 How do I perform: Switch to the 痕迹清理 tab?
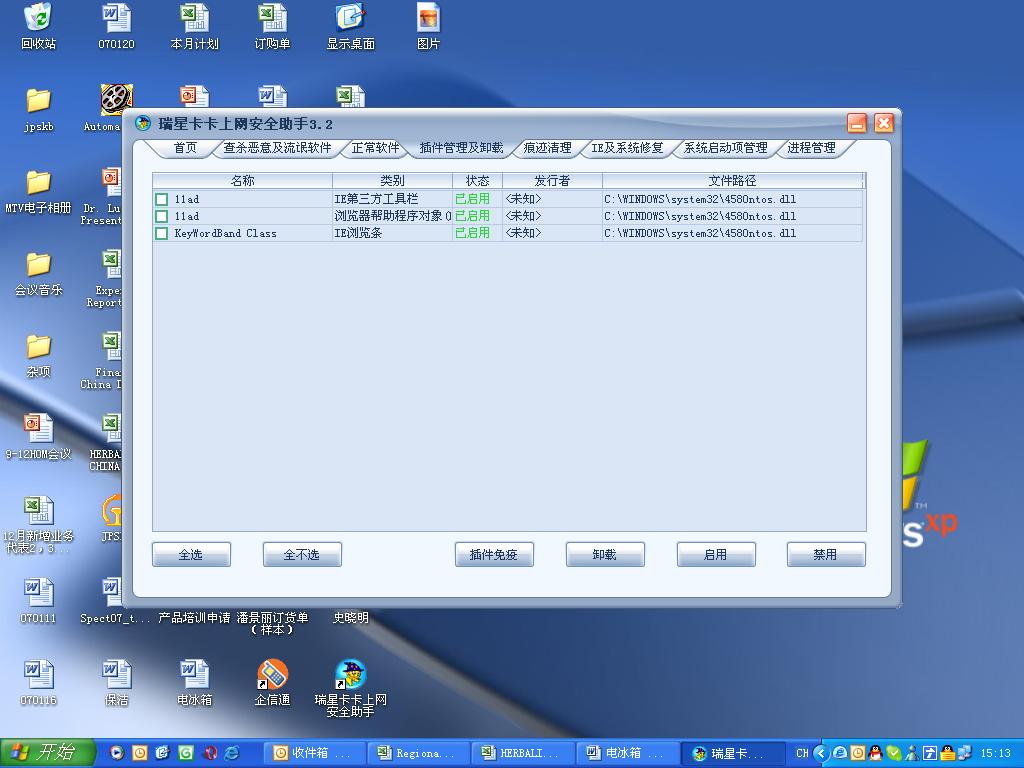pos(547,148)
